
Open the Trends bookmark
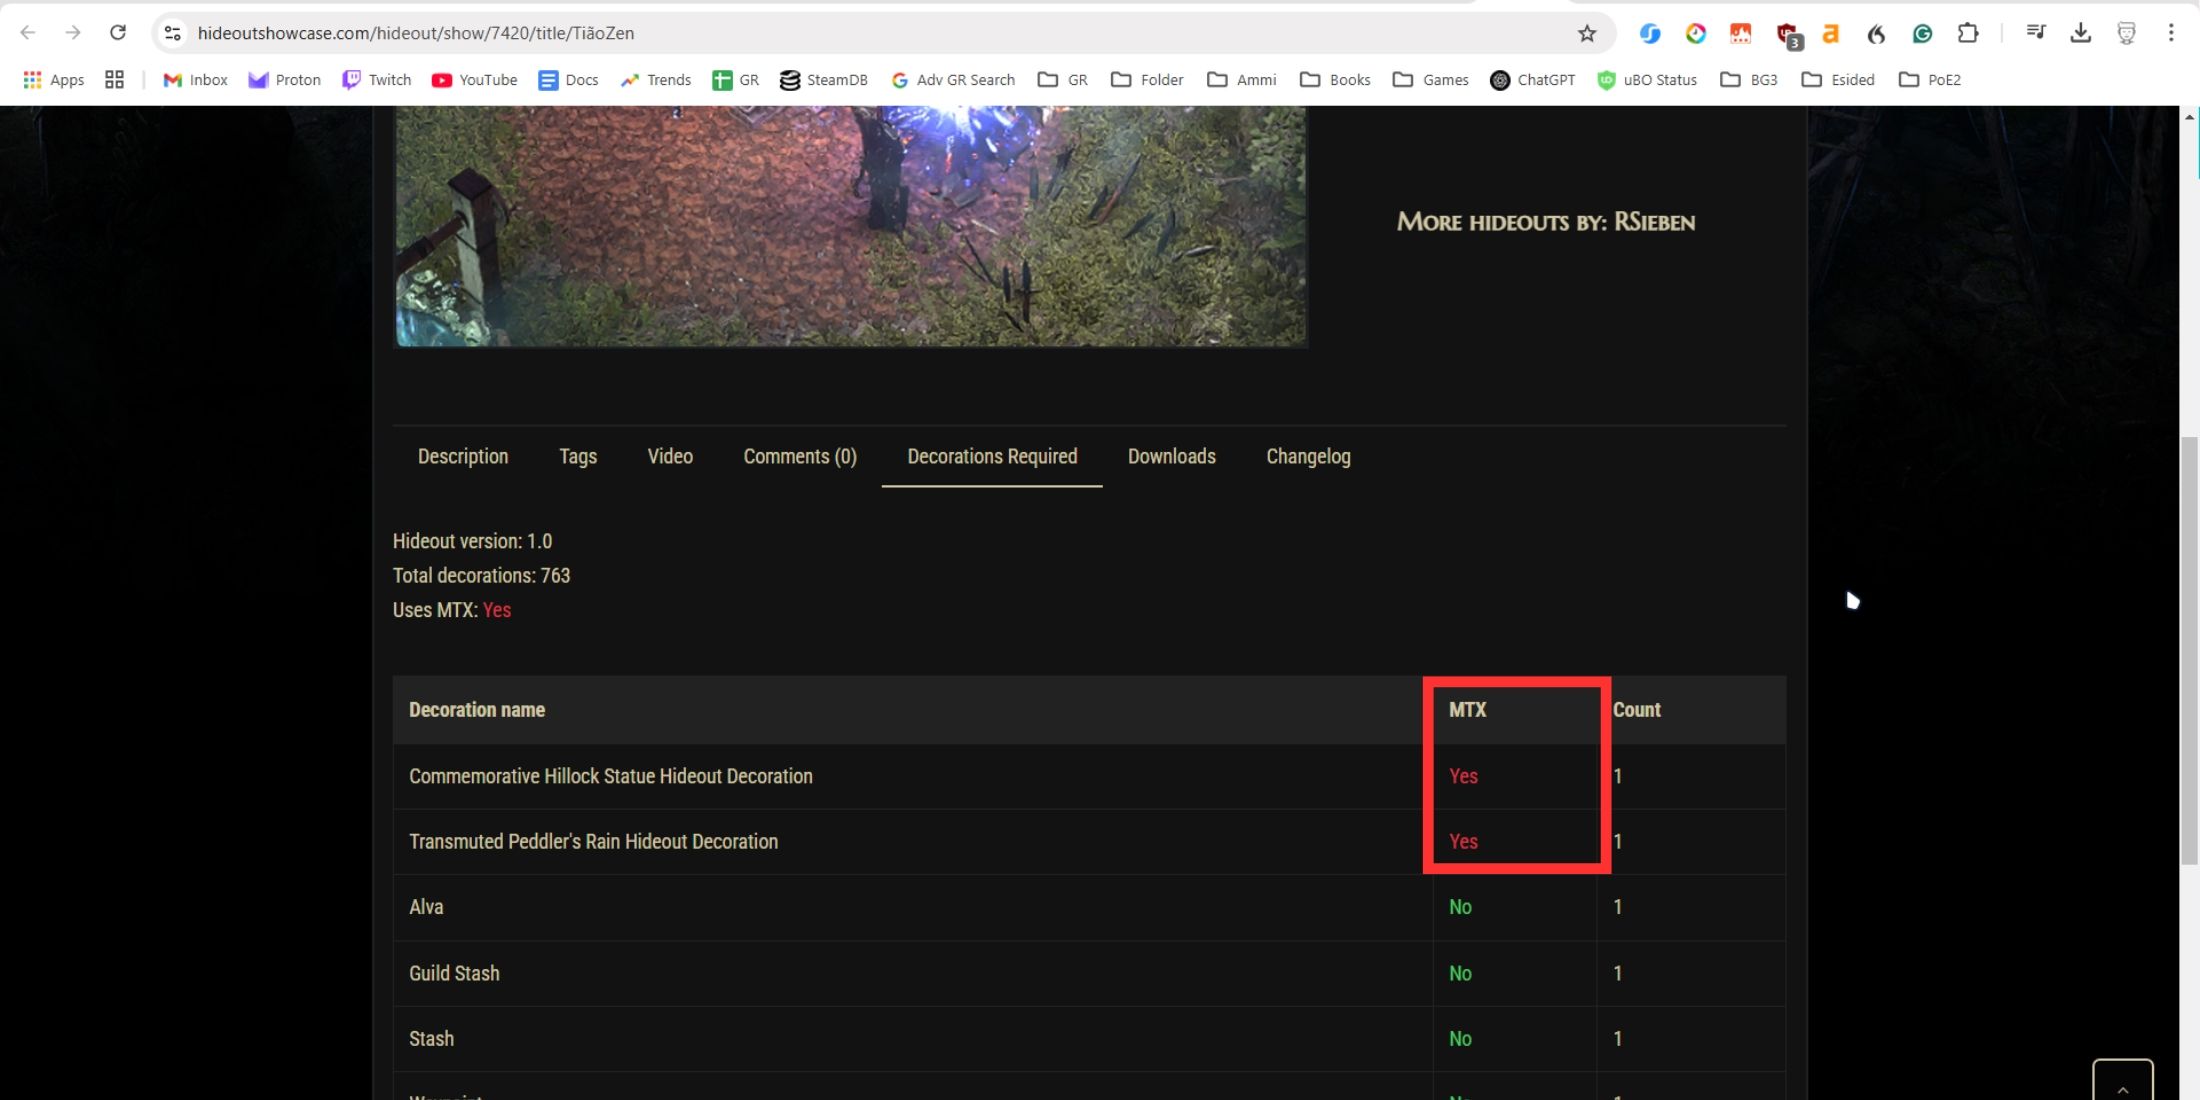click(x=656, y=80)
